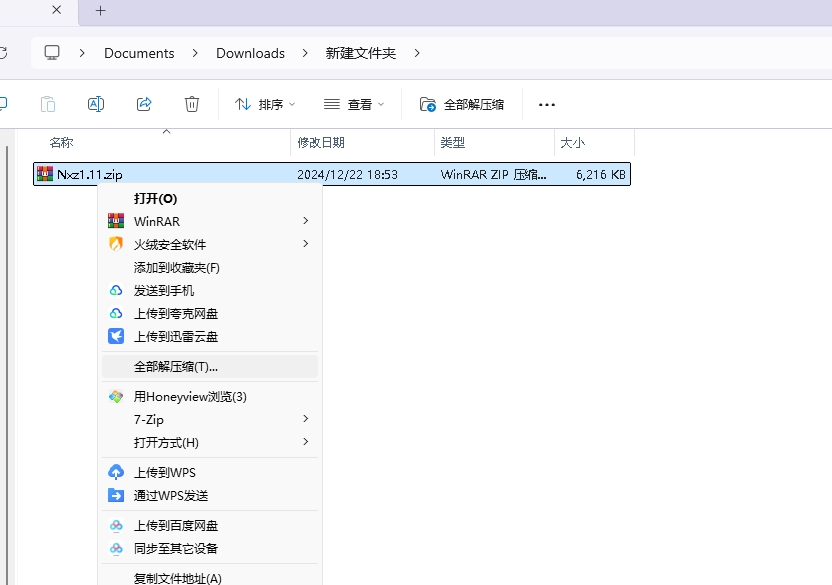This screenshot has height=585, width=832.
Task: Choose 上传到迅雷云盘 menu item
Action: point(210,337)
